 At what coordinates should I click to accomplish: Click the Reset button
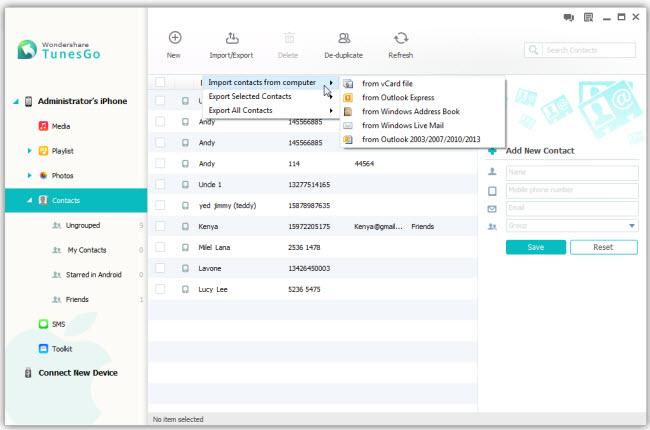(604, 247)
